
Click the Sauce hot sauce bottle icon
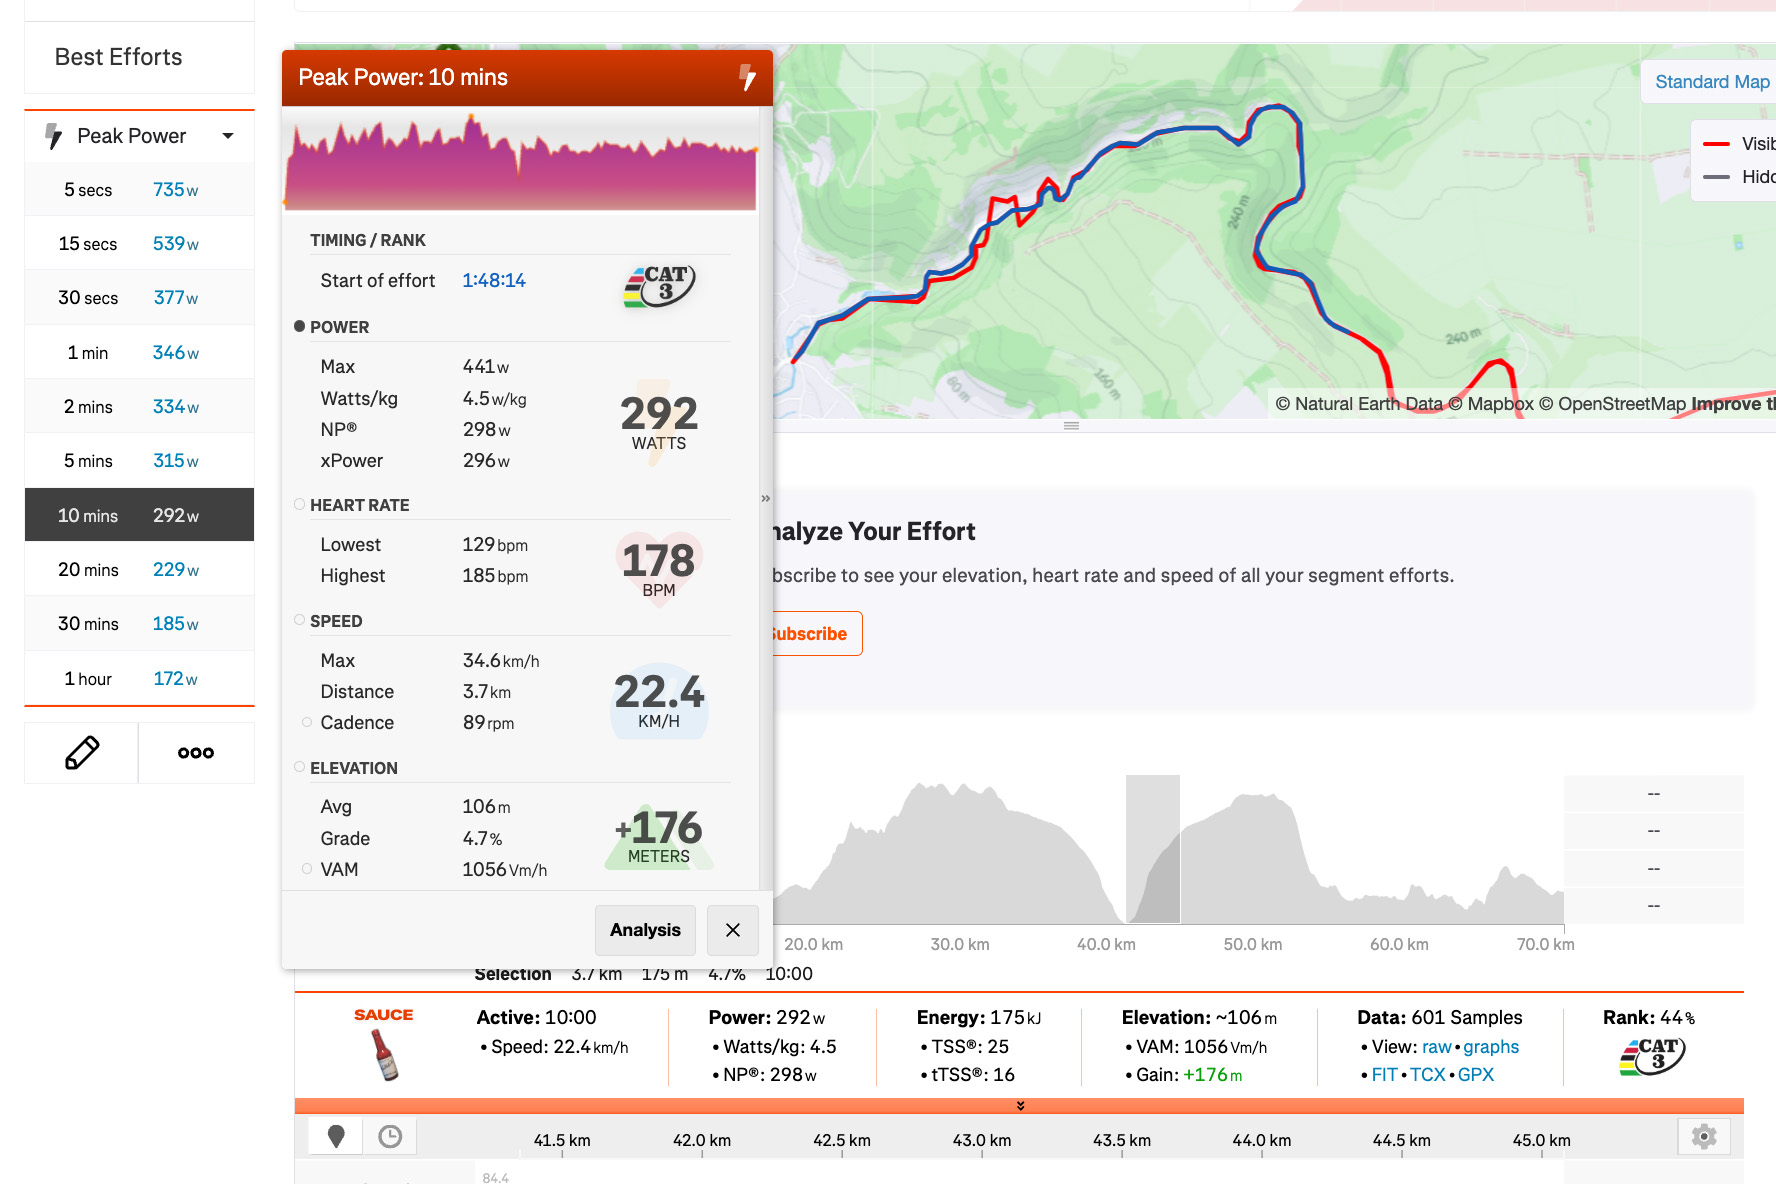(x=384, y=1055)
